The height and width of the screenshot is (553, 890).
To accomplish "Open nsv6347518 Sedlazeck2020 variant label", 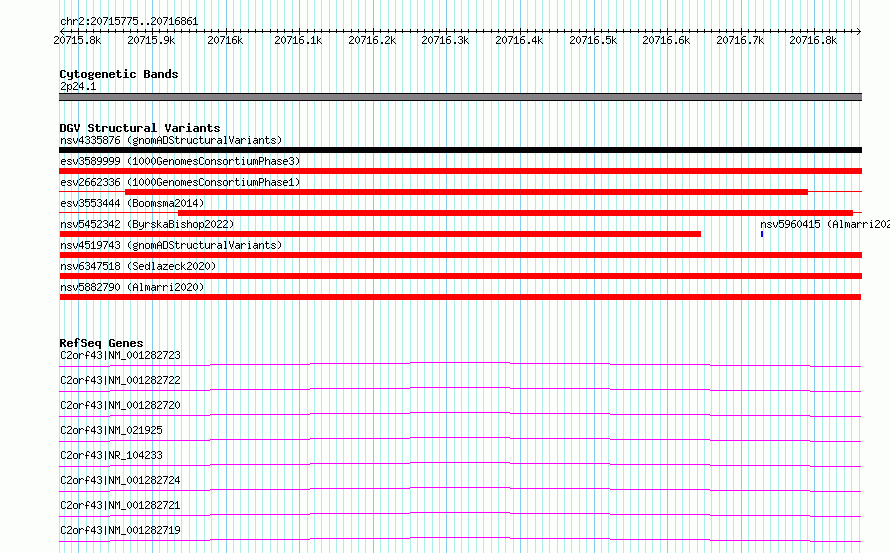I will [x=138, y=266].
